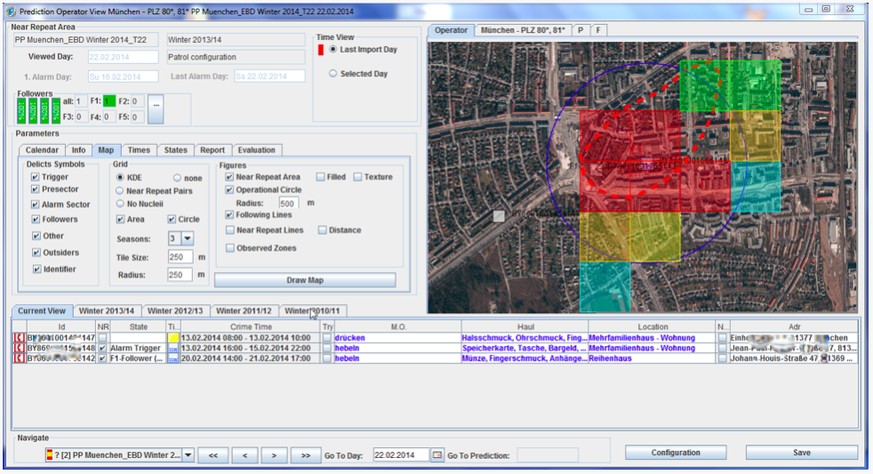Viewport: 873px width, 474px height.
Task: Open the Seasons dropdown
Action: (186, 239)
